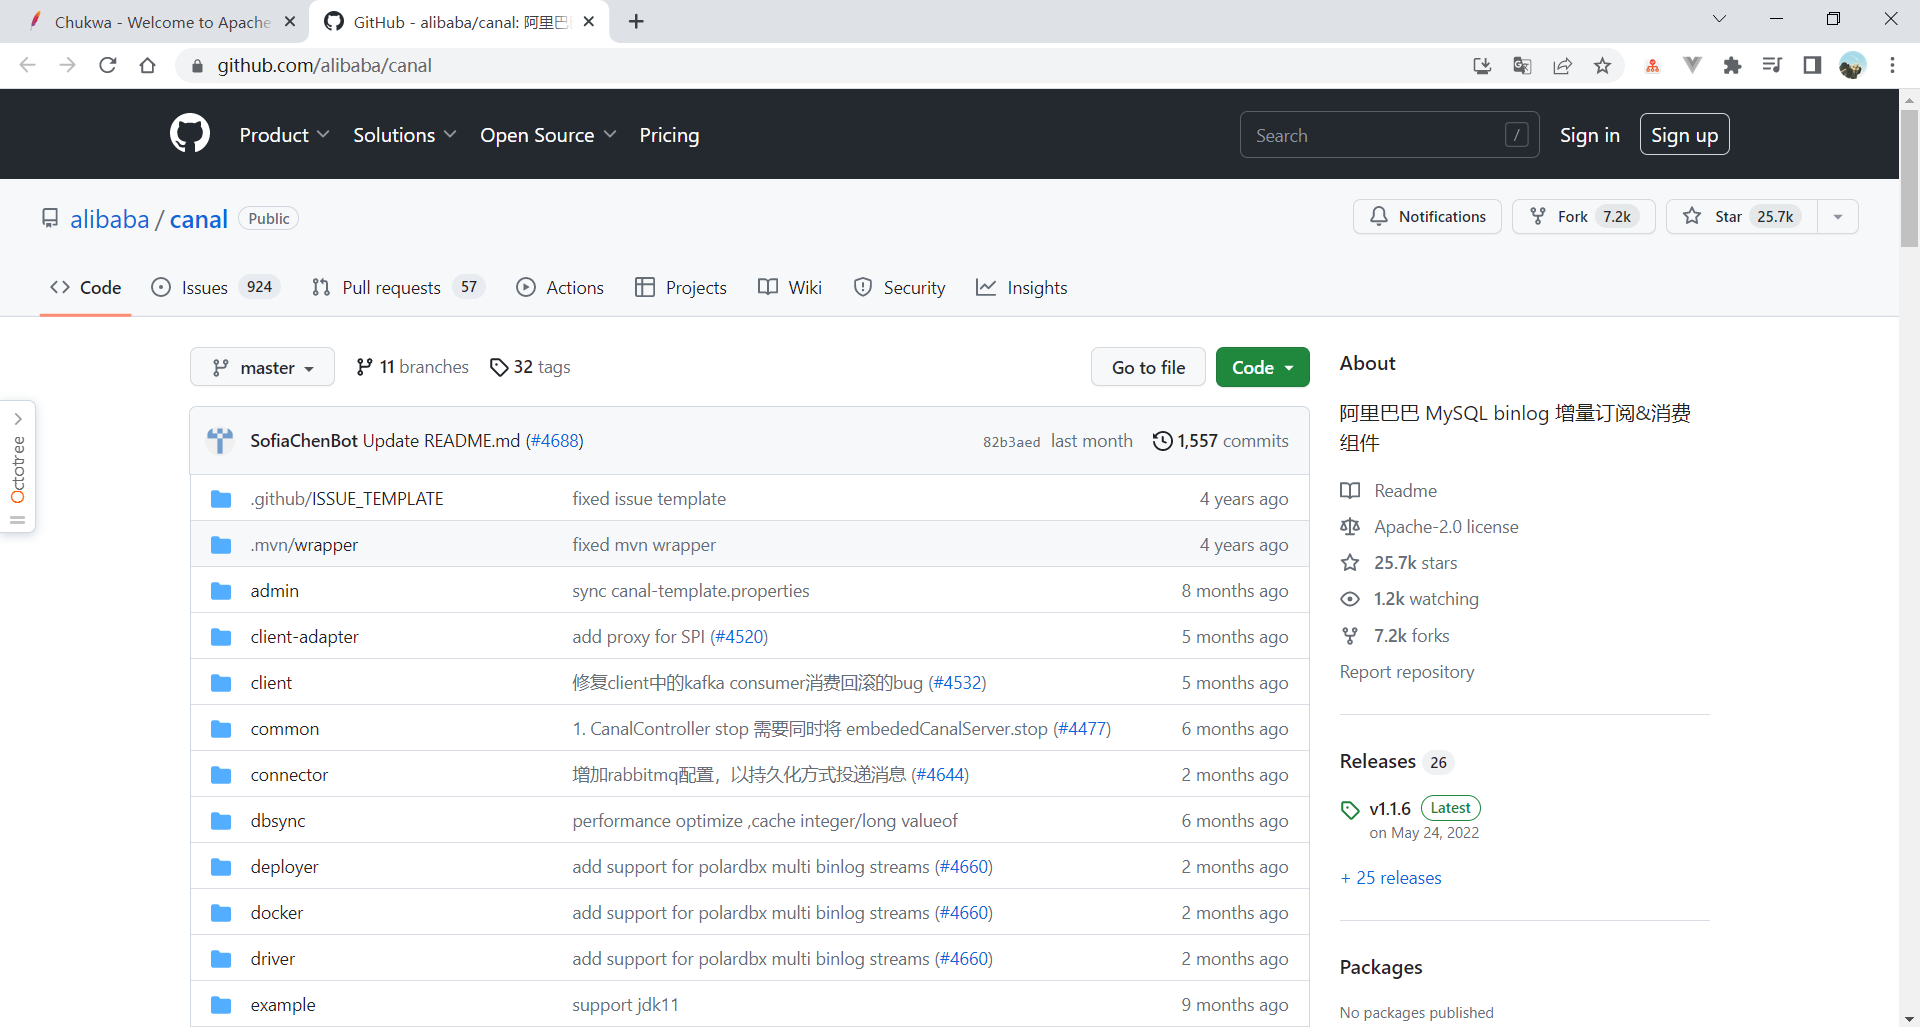Reload the page with the refresh icon

point(108,65)
